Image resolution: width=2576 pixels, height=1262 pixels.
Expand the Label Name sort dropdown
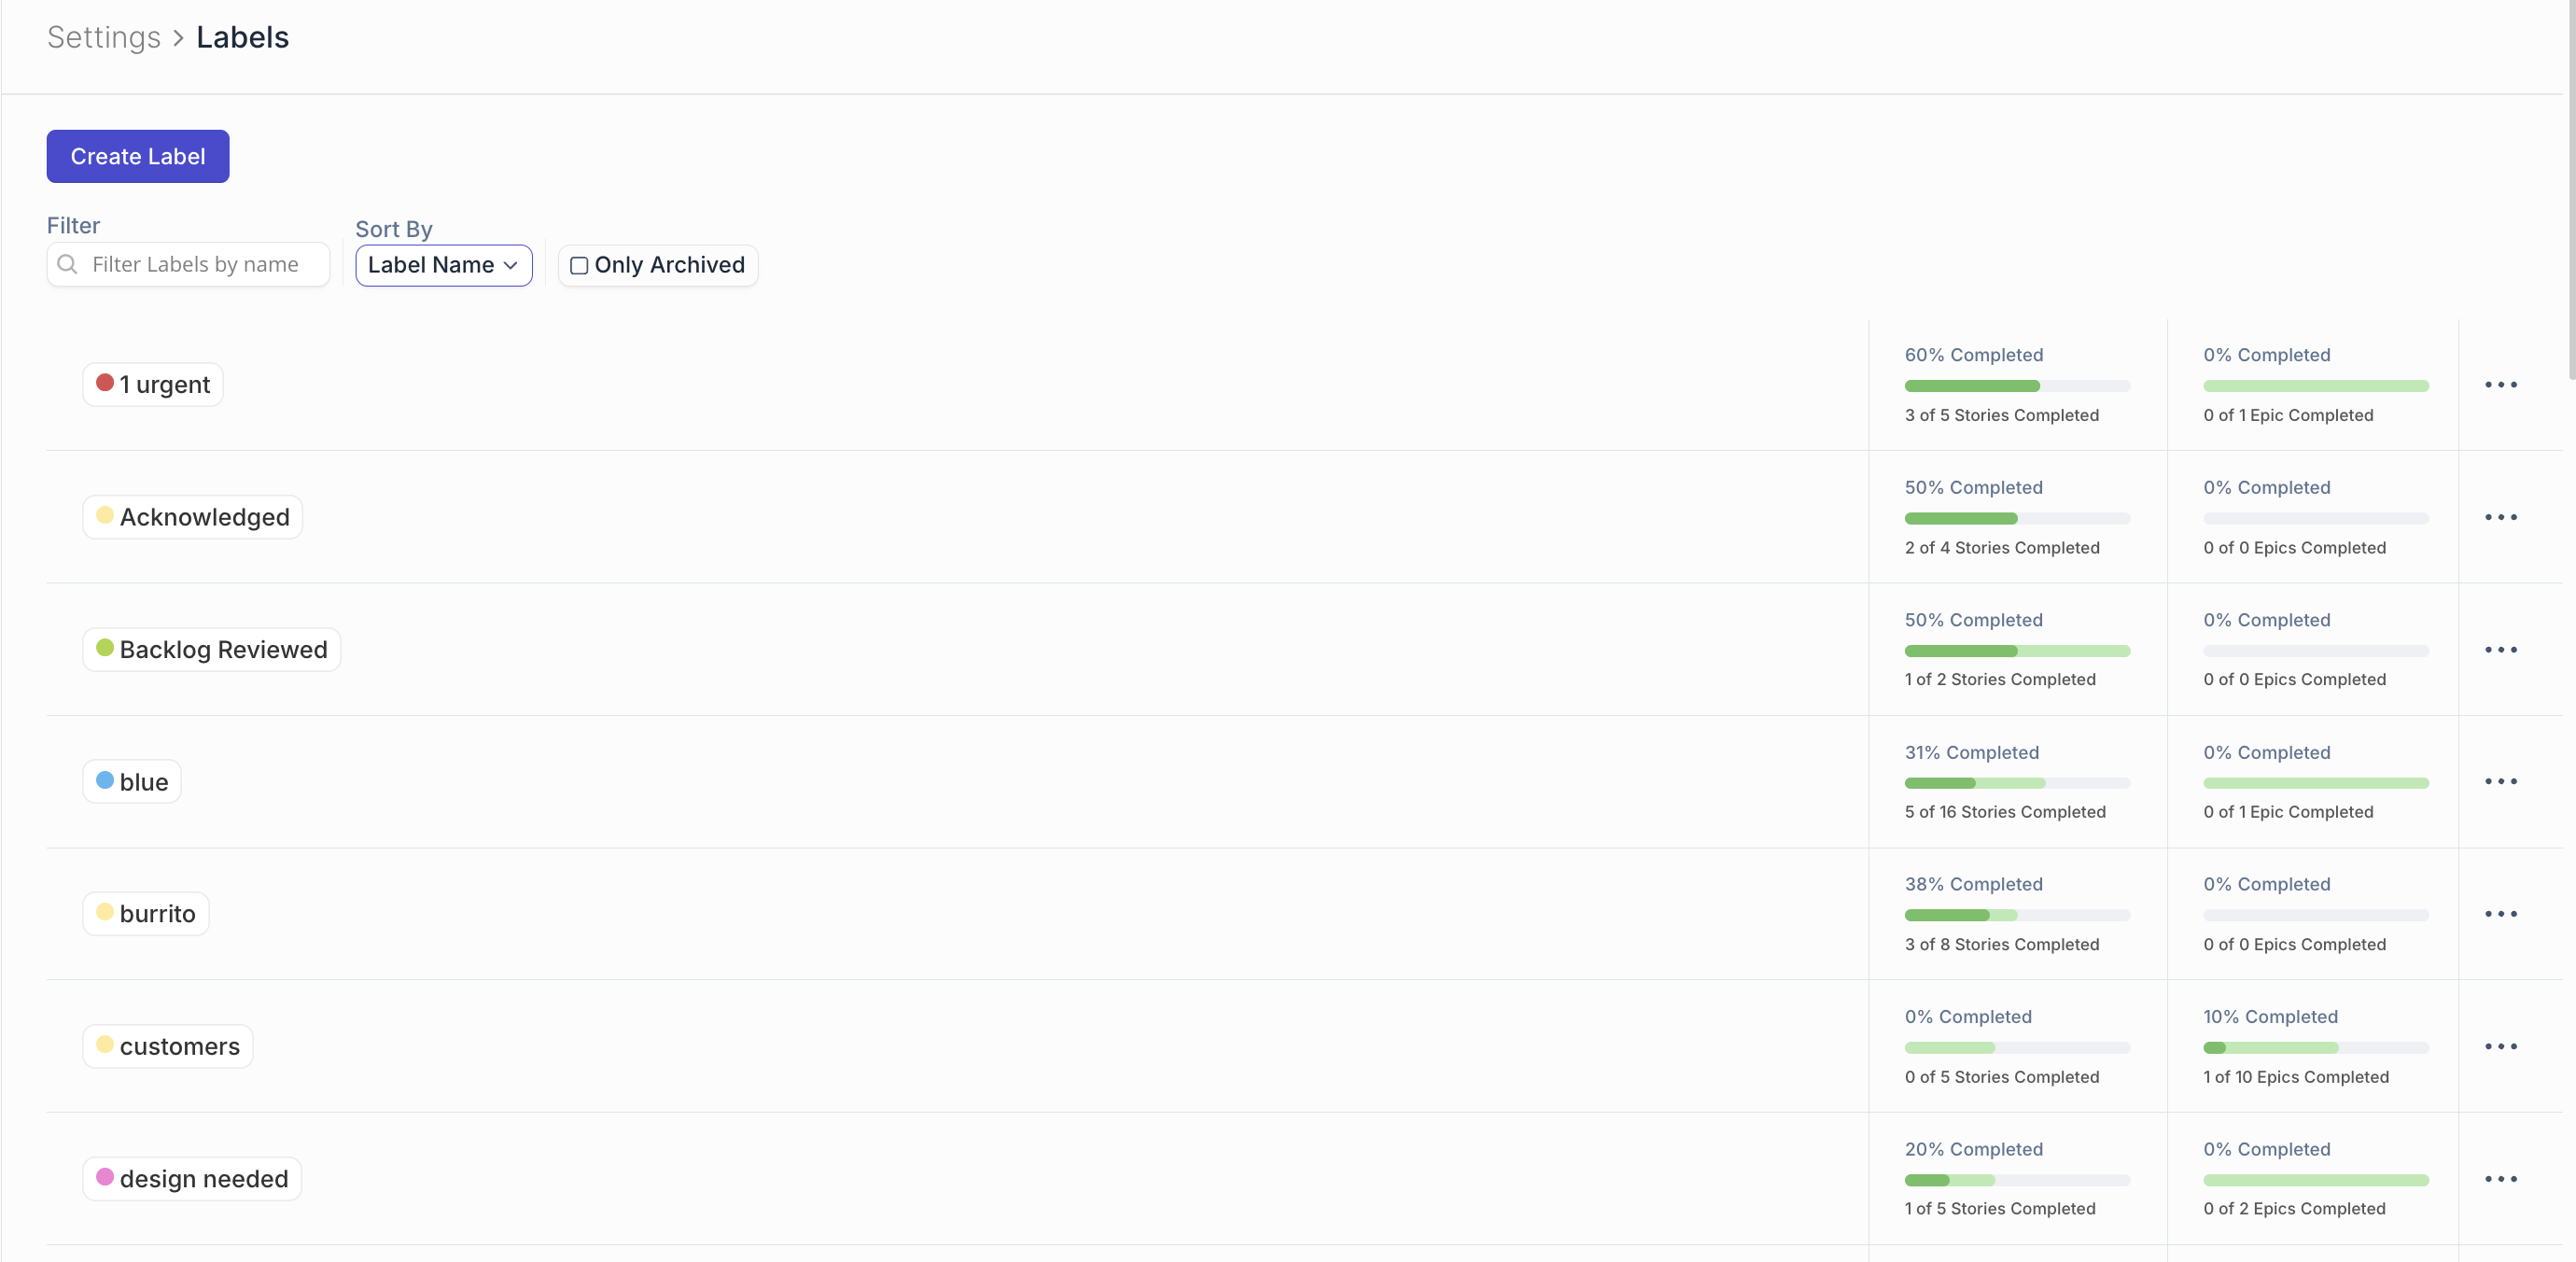pyautogui.click(x=432, y=265)
